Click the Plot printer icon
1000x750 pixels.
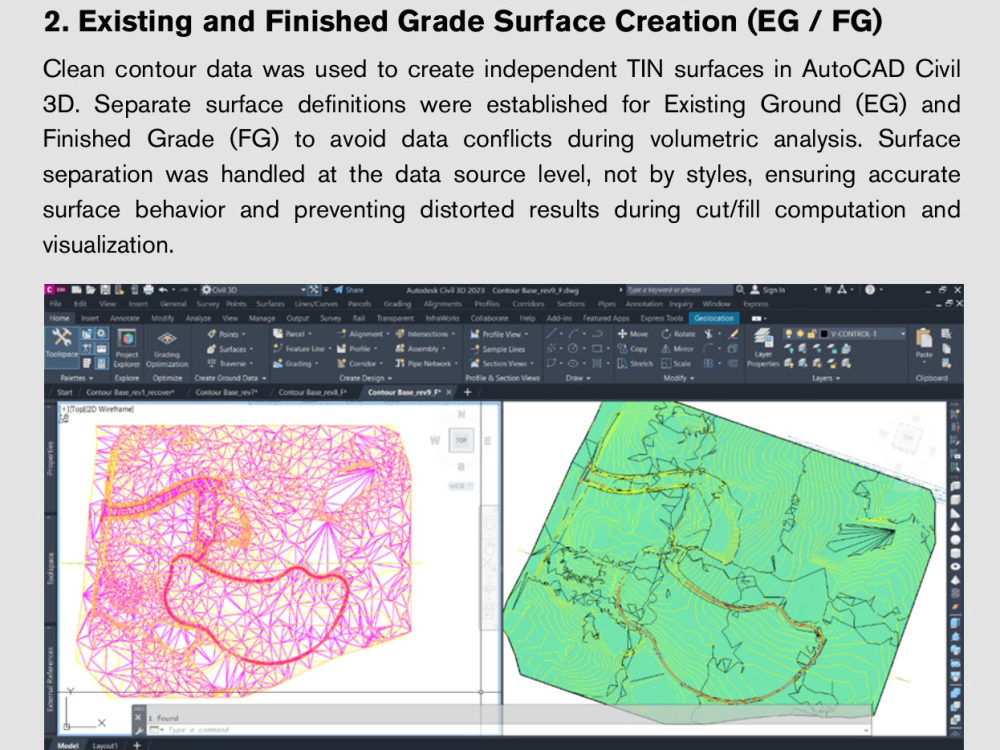click(x=148, y=290)
